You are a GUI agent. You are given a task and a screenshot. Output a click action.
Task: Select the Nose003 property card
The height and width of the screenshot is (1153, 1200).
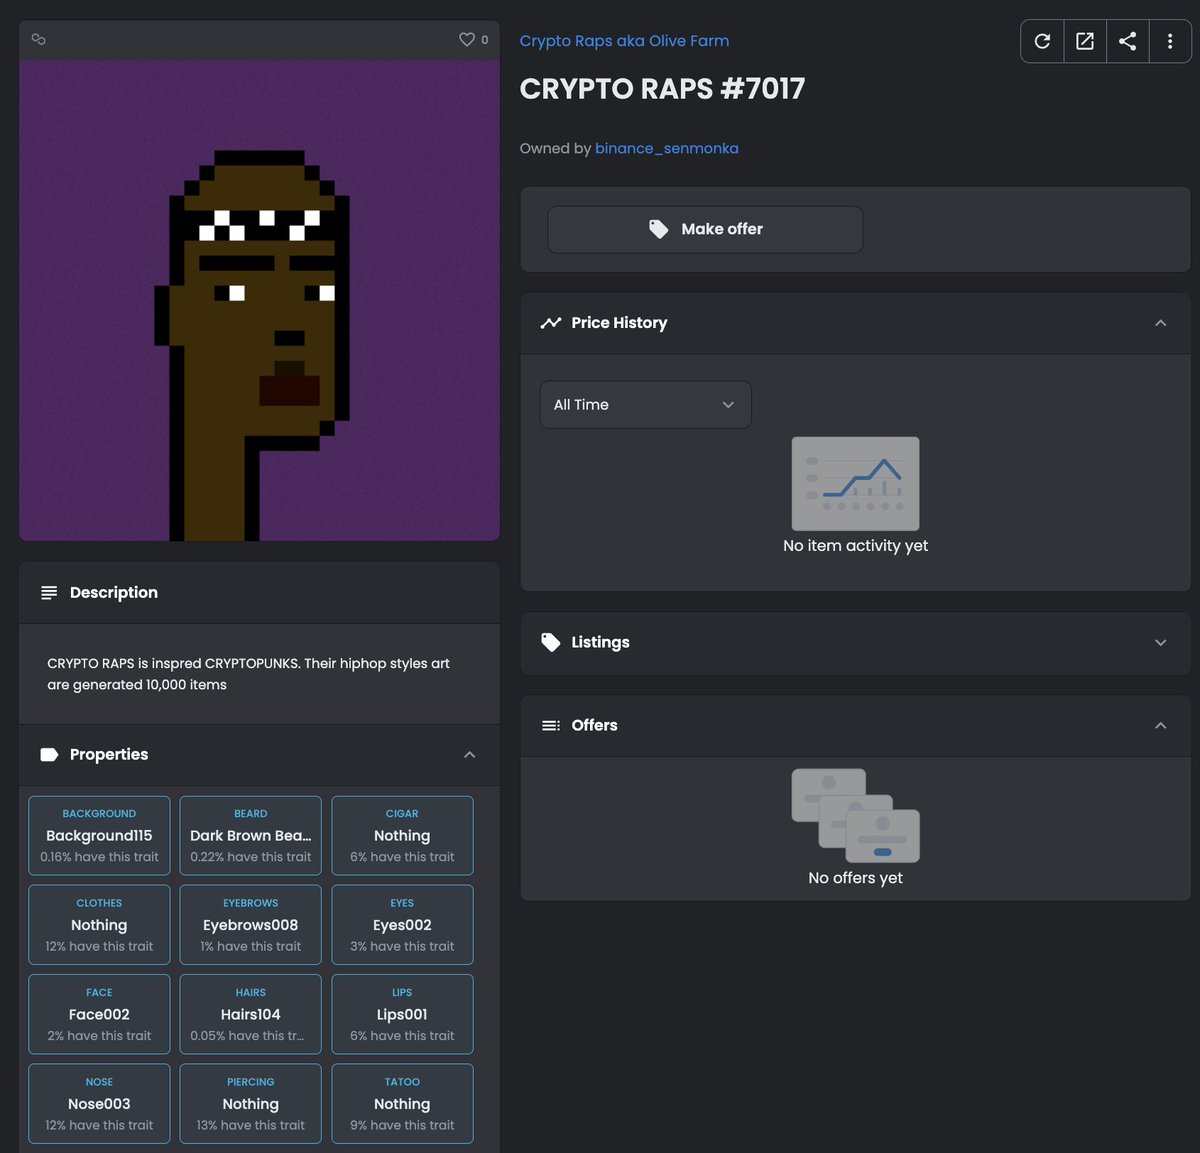pos(99,1104)
